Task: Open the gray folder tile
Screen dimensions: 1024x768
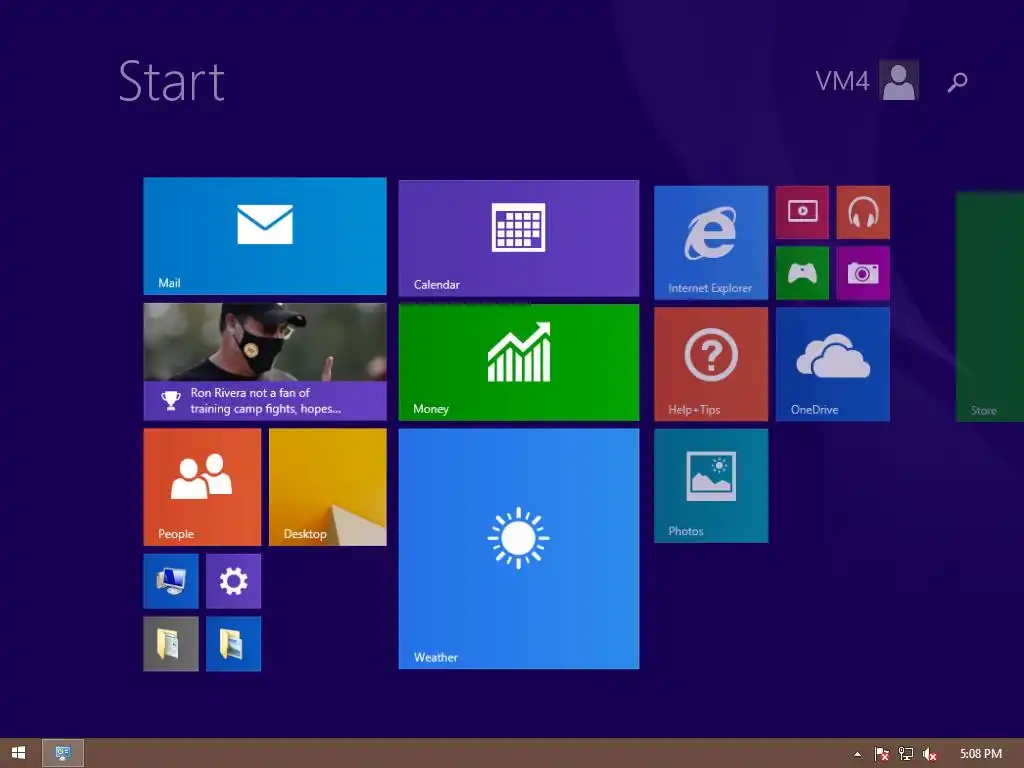Action: pyautogui.click(x=170, y=643)
